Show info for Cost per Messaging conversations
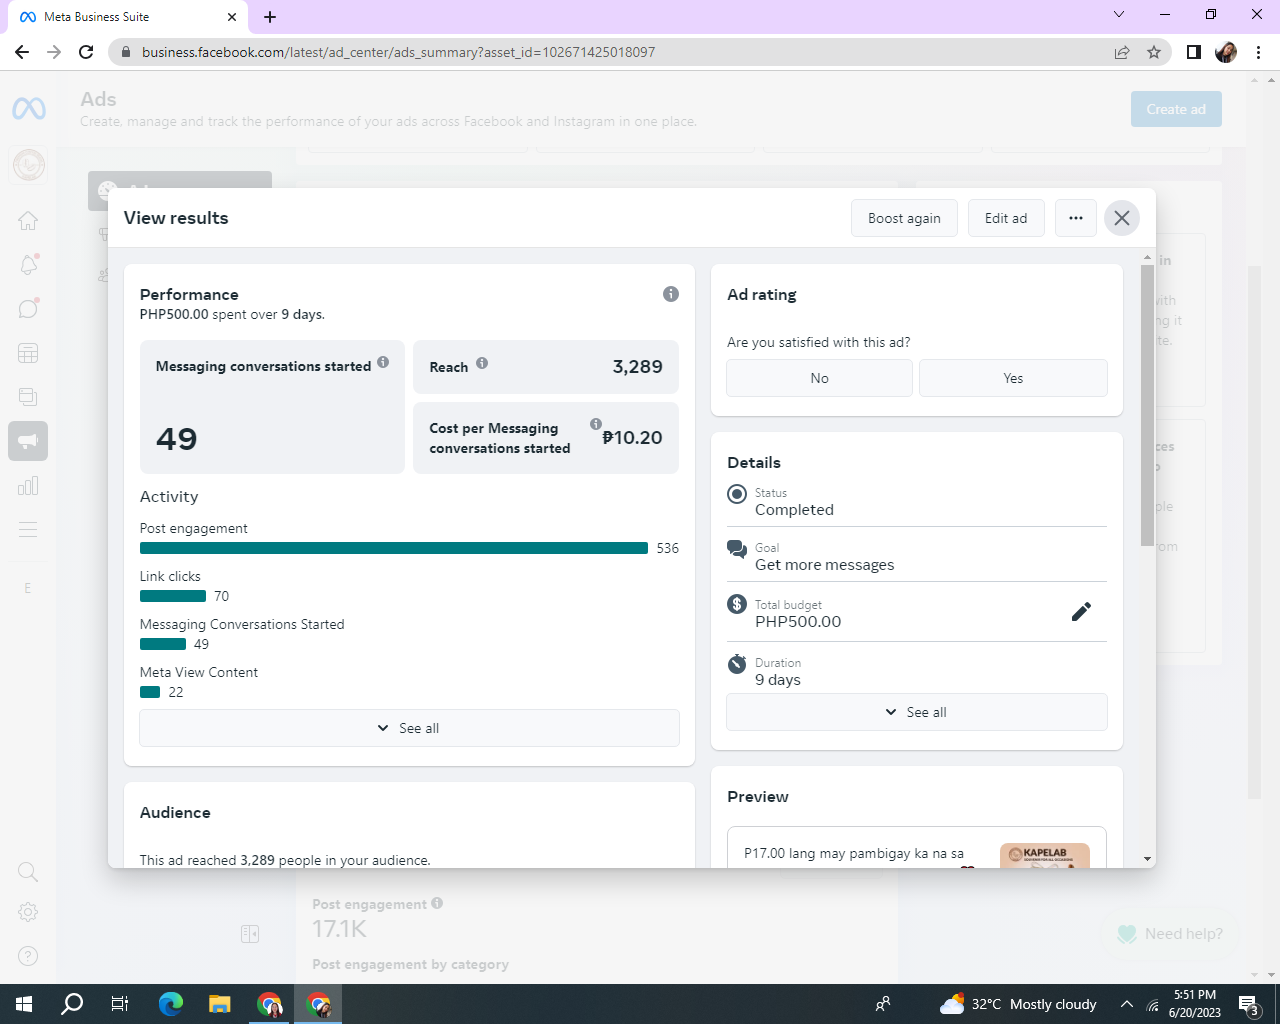This screenshot has height=1024, width=1280. 596,424
